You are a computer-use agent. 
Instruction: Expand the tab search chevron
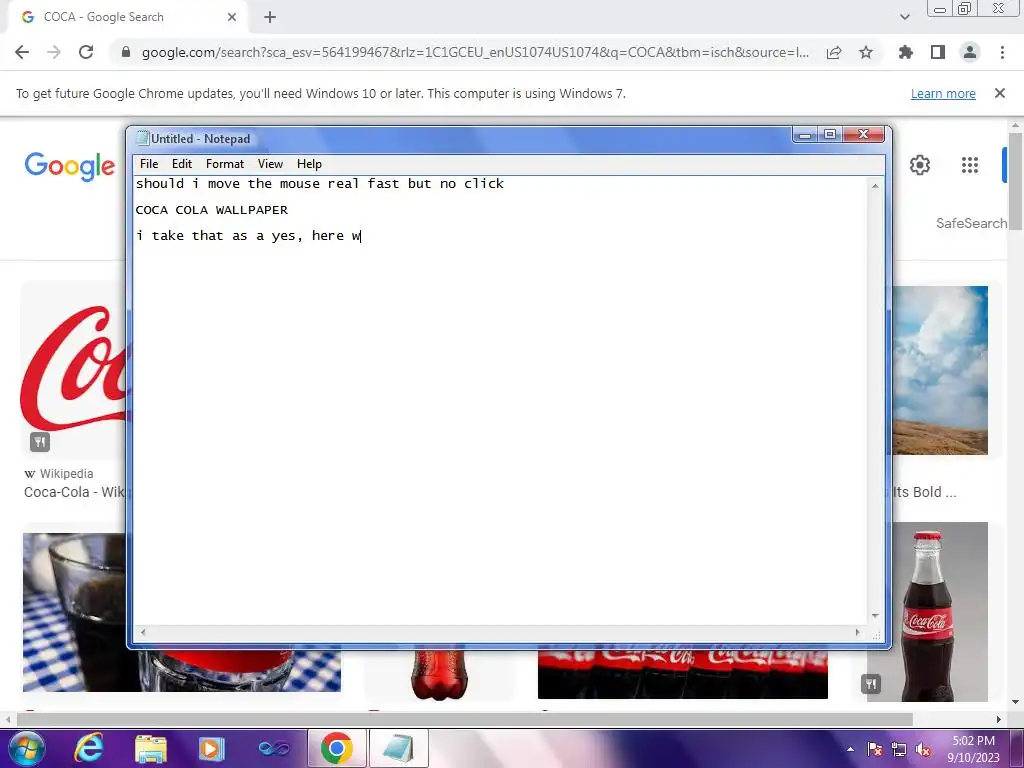[904, 17]
